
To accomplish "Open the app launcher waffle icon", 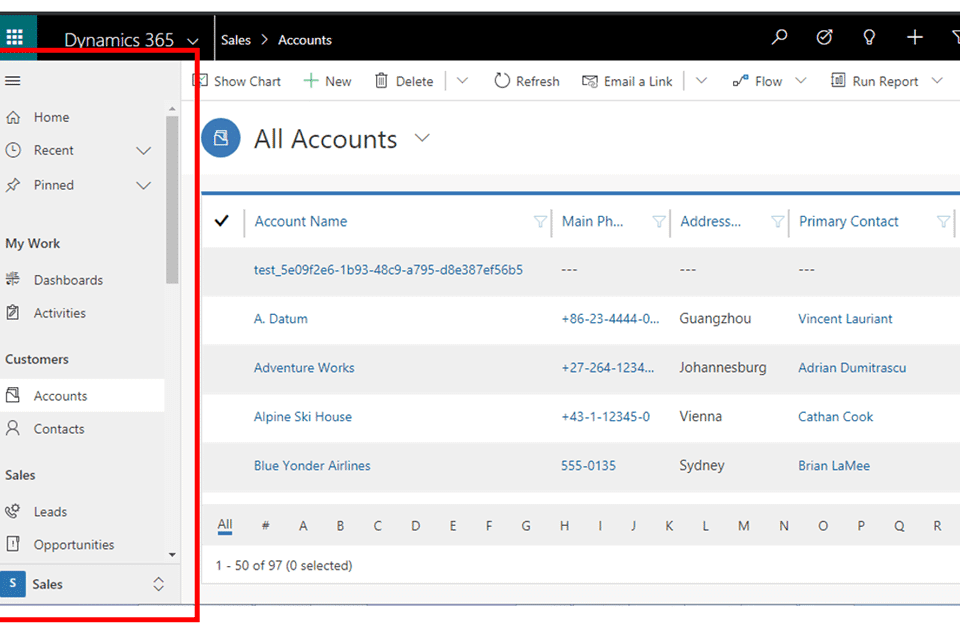I will (15, 38).
